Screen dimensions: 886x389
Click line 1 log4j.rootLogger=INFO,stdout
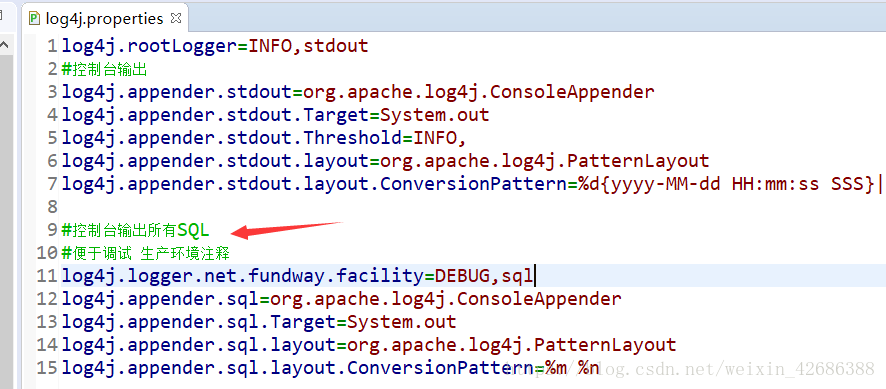coord(215,45)
